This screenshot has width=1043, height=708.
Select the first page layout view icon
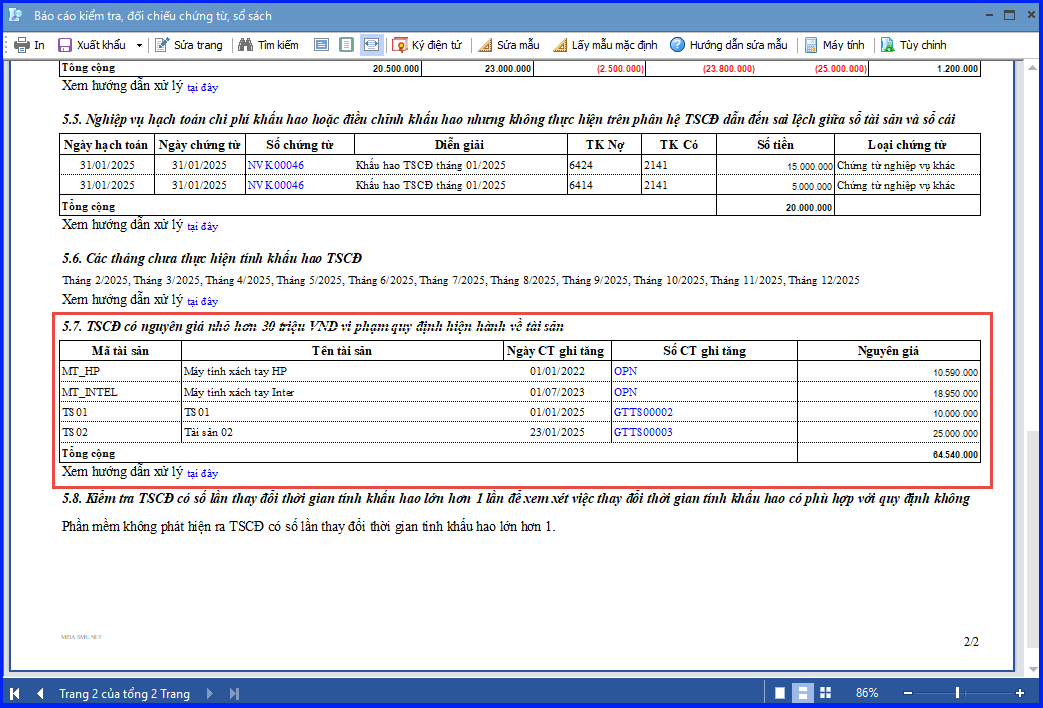pyautogui.click(x=321, y=45)
